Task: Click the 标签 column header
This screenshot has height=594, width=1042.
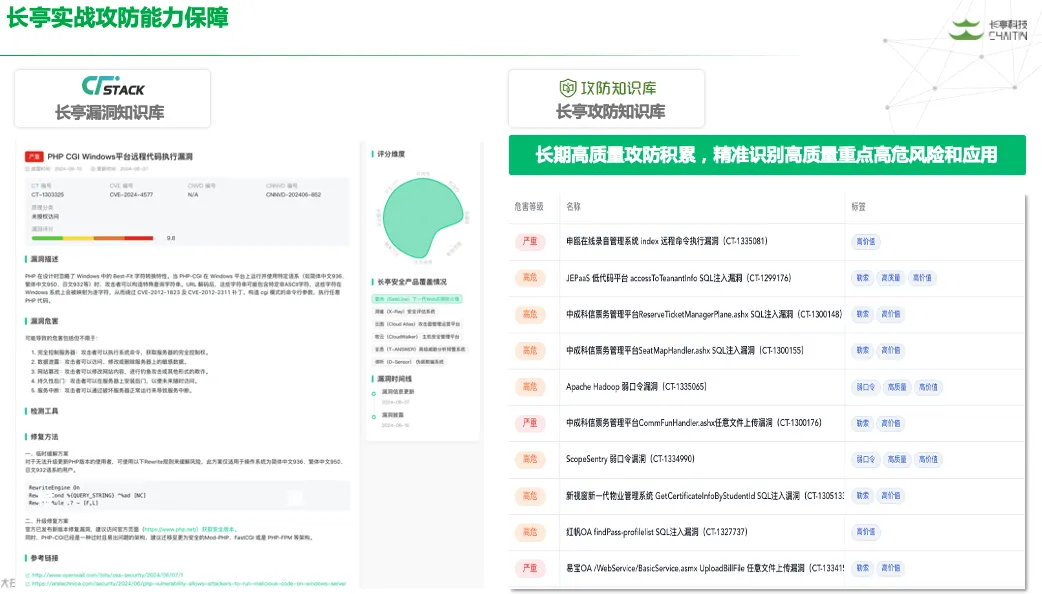Action: pos(857,206)
